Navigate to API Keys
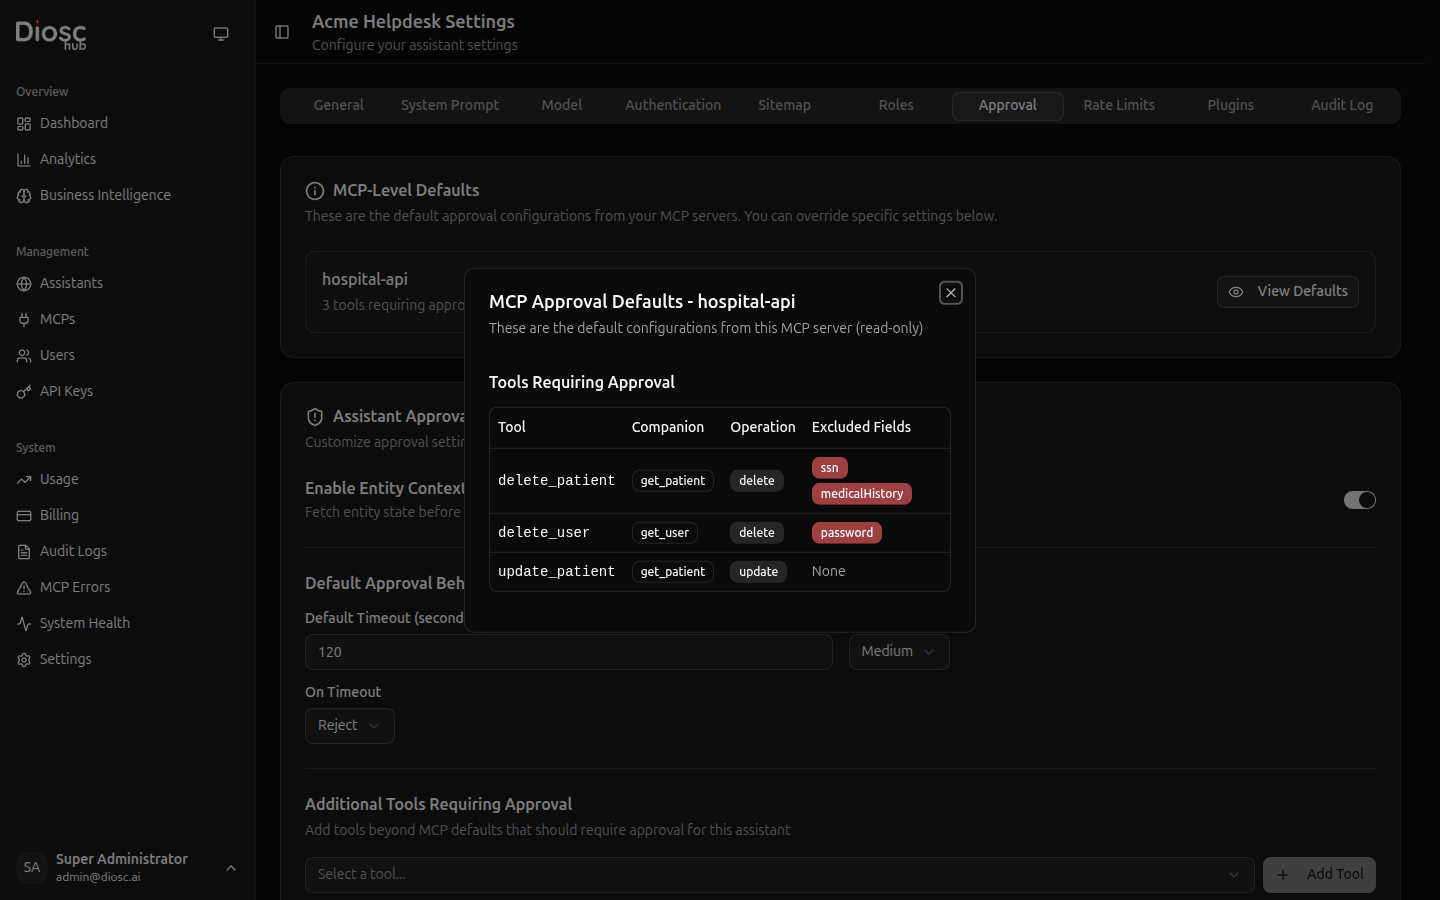 [x=66, y=391]
